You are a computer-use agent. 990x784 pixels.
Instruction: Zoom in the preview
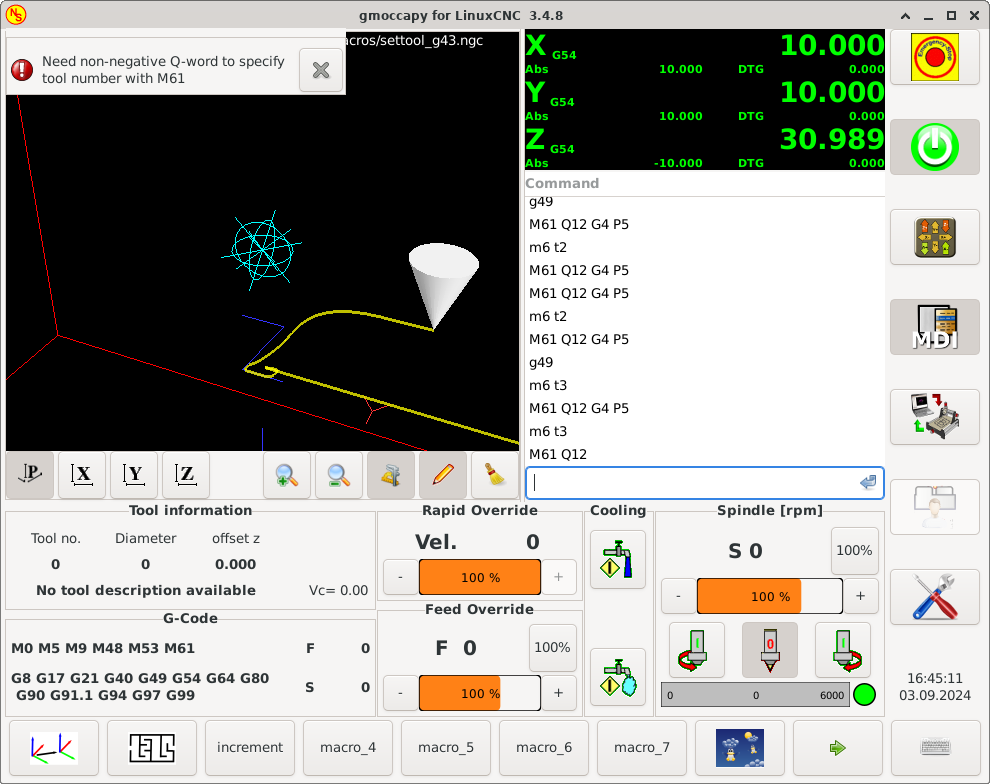coord(287,475)
